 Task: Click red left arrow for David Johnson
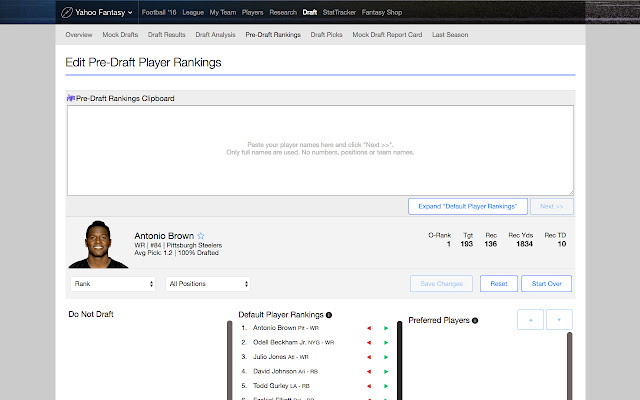369,371
